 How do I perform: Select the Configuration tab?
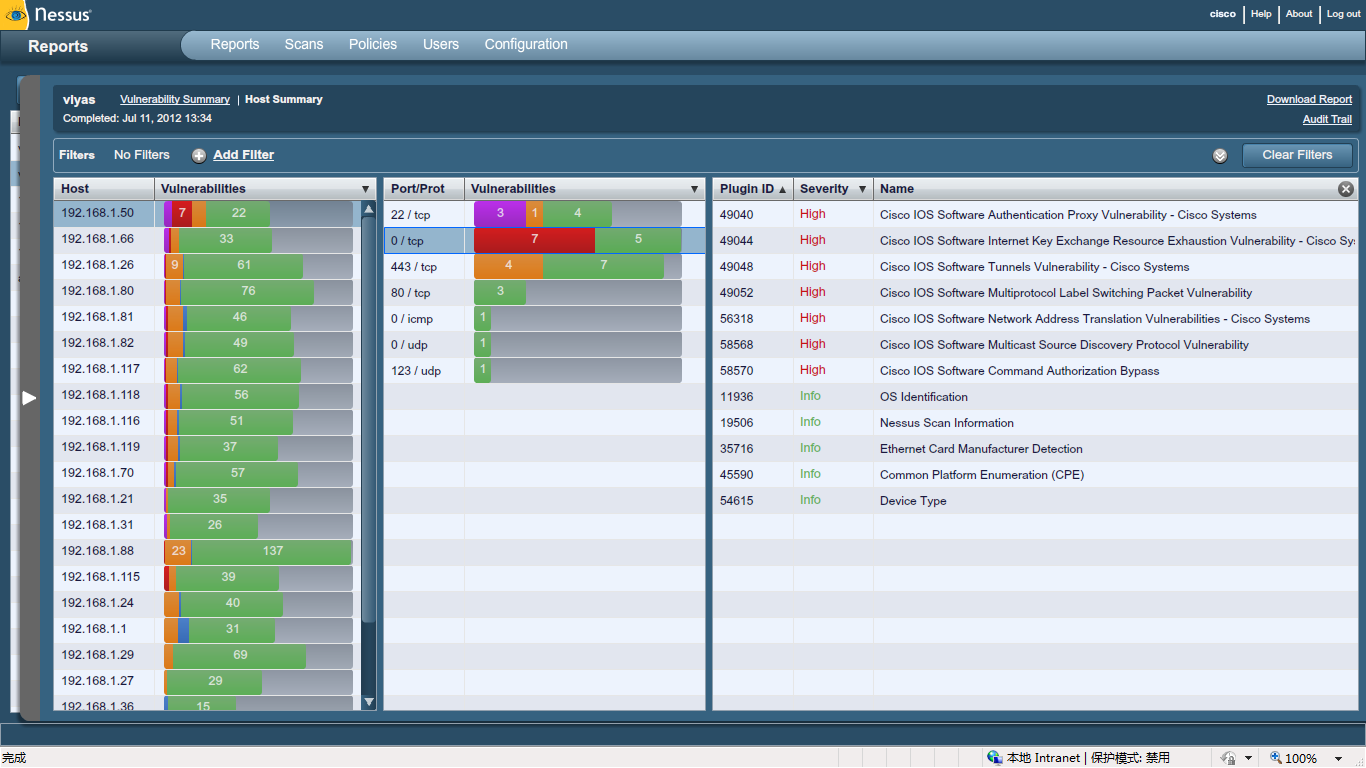click(526, 45)
